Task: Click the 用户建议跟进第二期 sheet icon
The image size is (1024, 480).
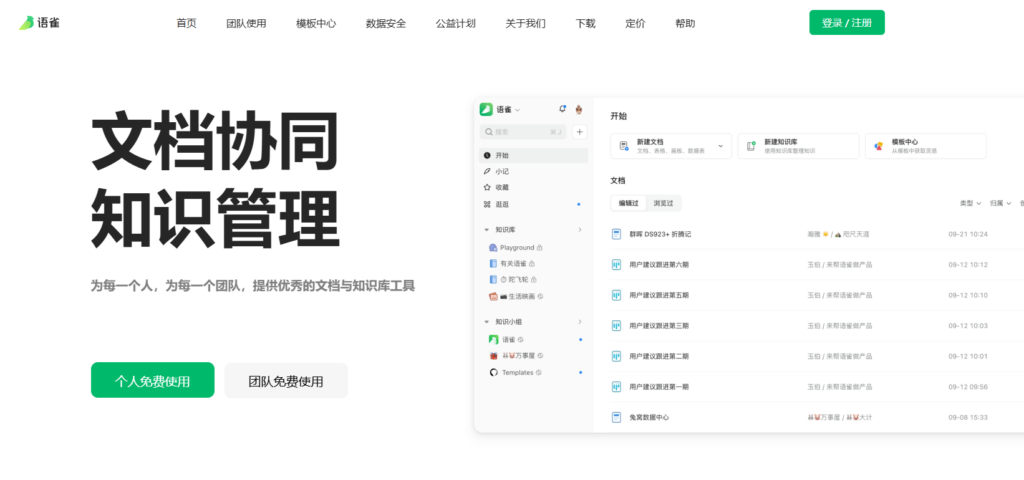Action: (x=616, y=356)
